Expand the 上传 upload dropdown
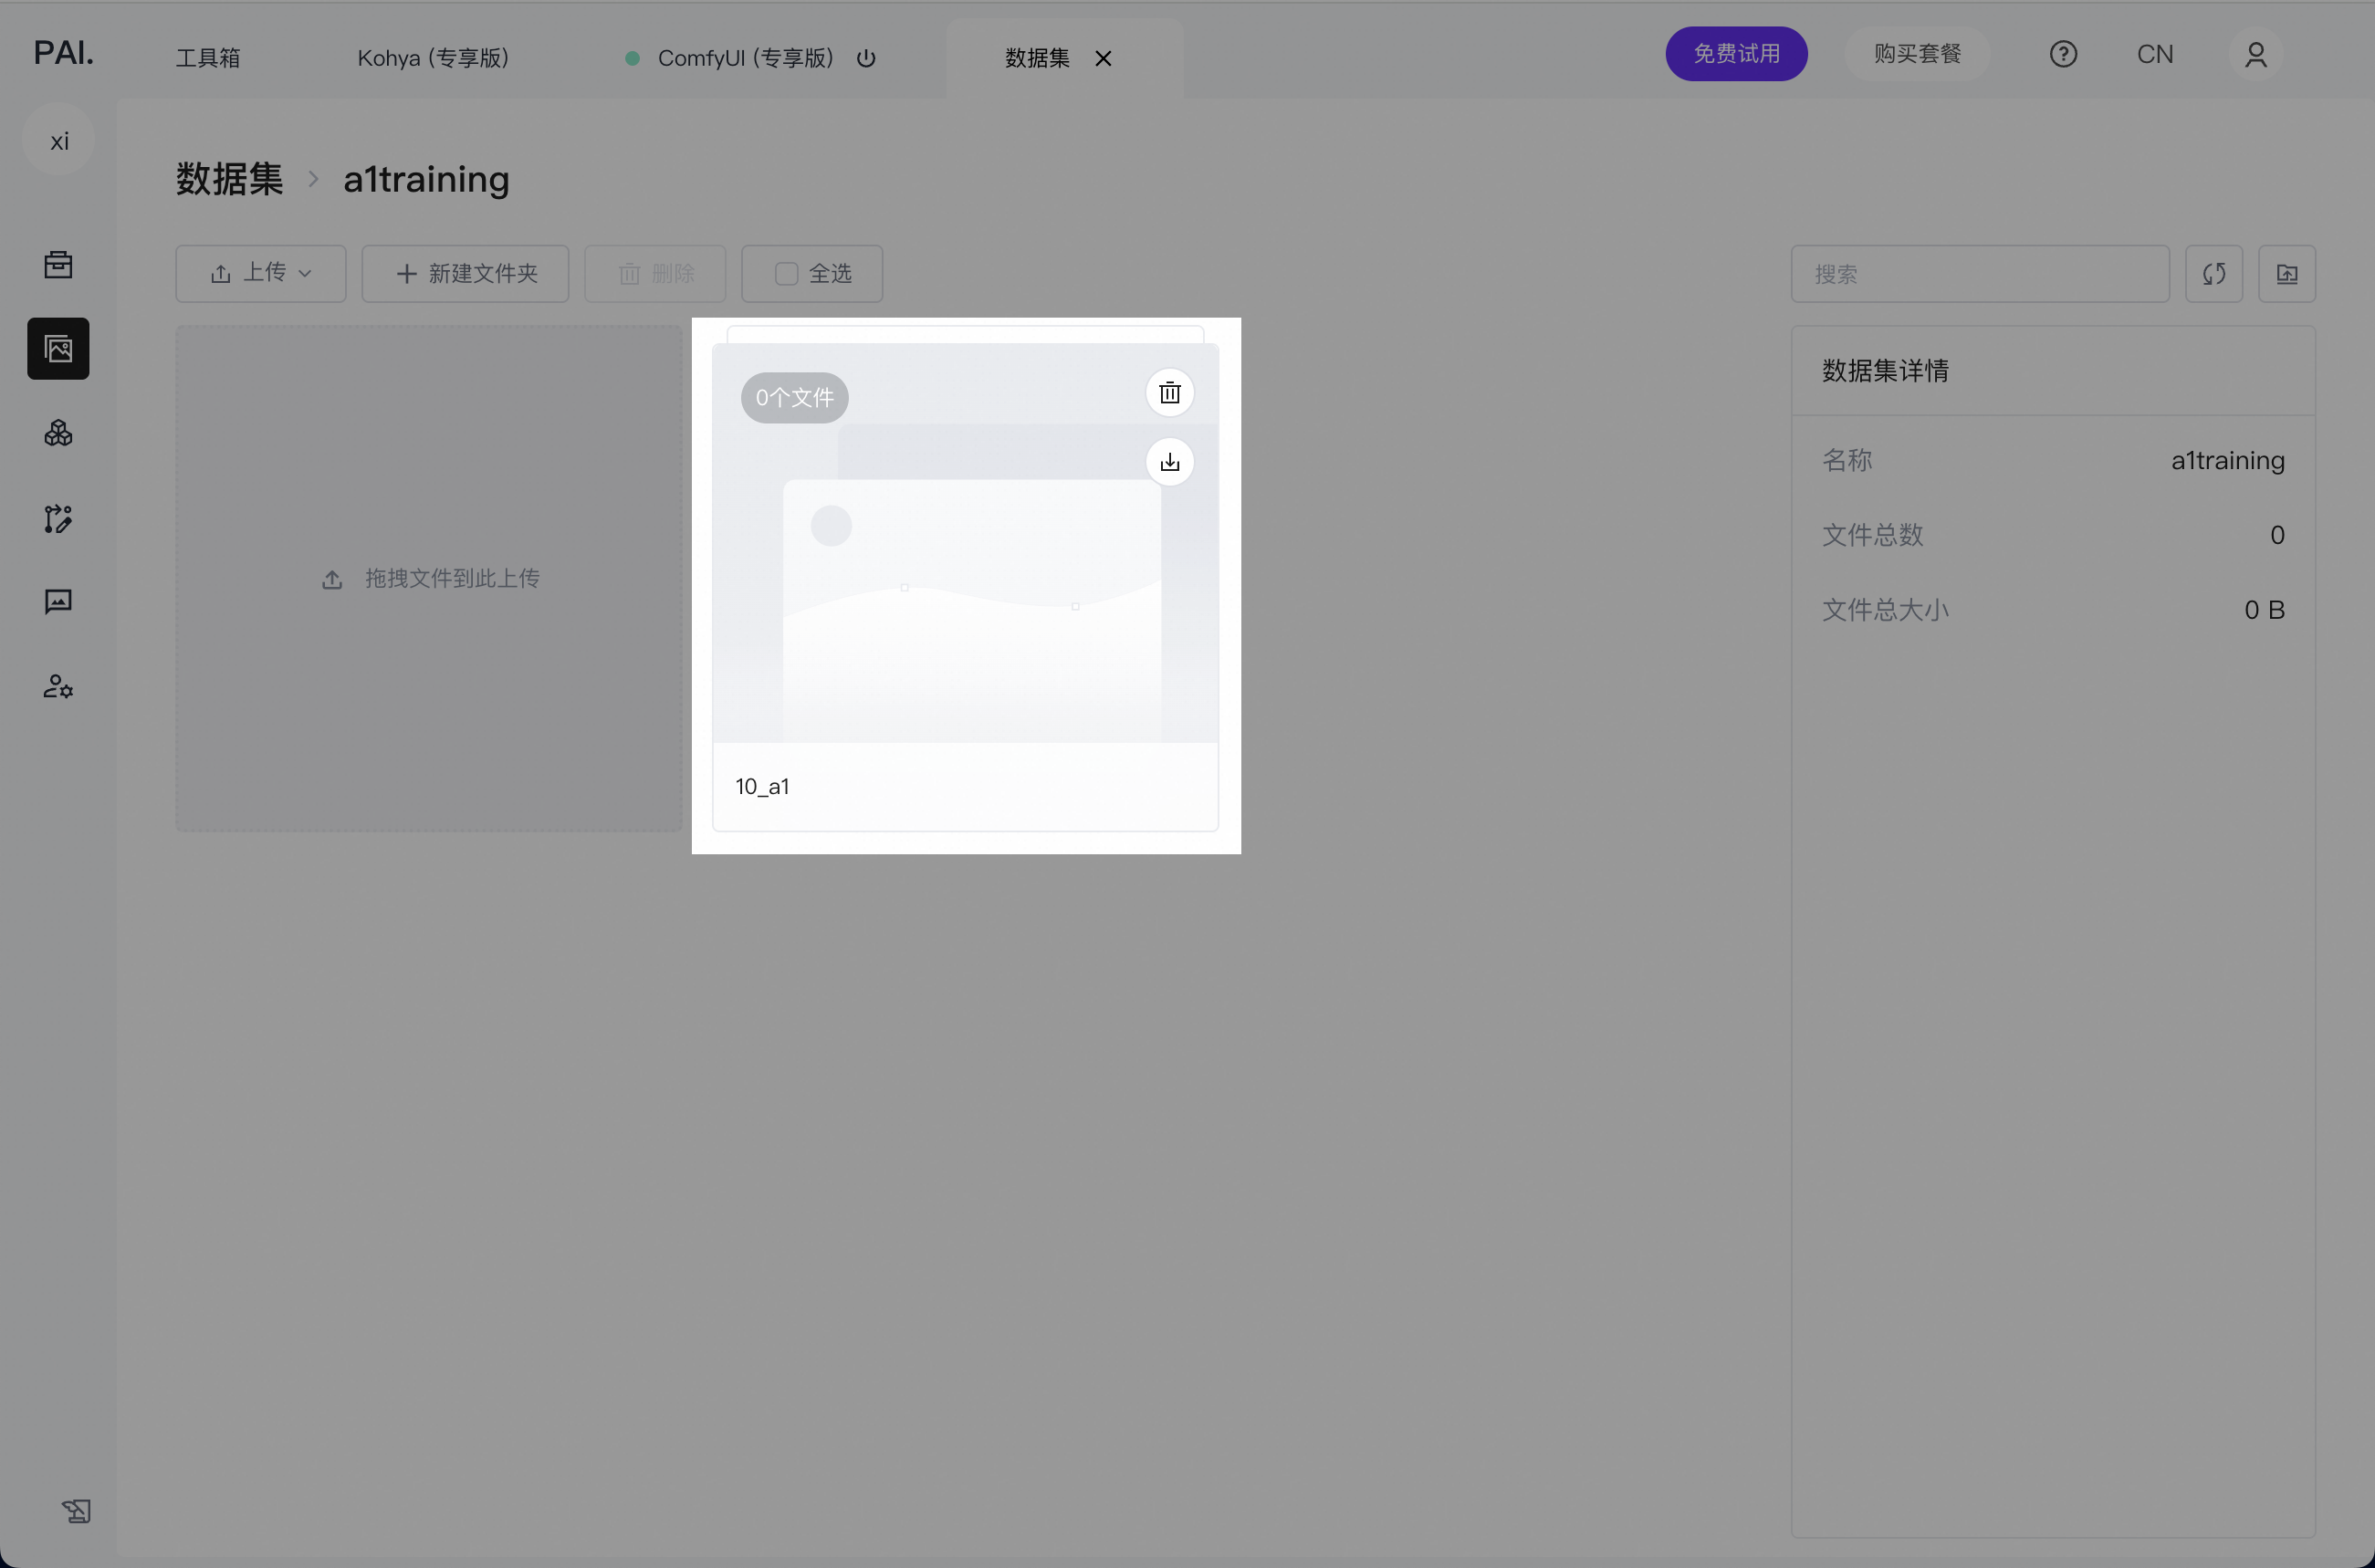 point(261,274)
